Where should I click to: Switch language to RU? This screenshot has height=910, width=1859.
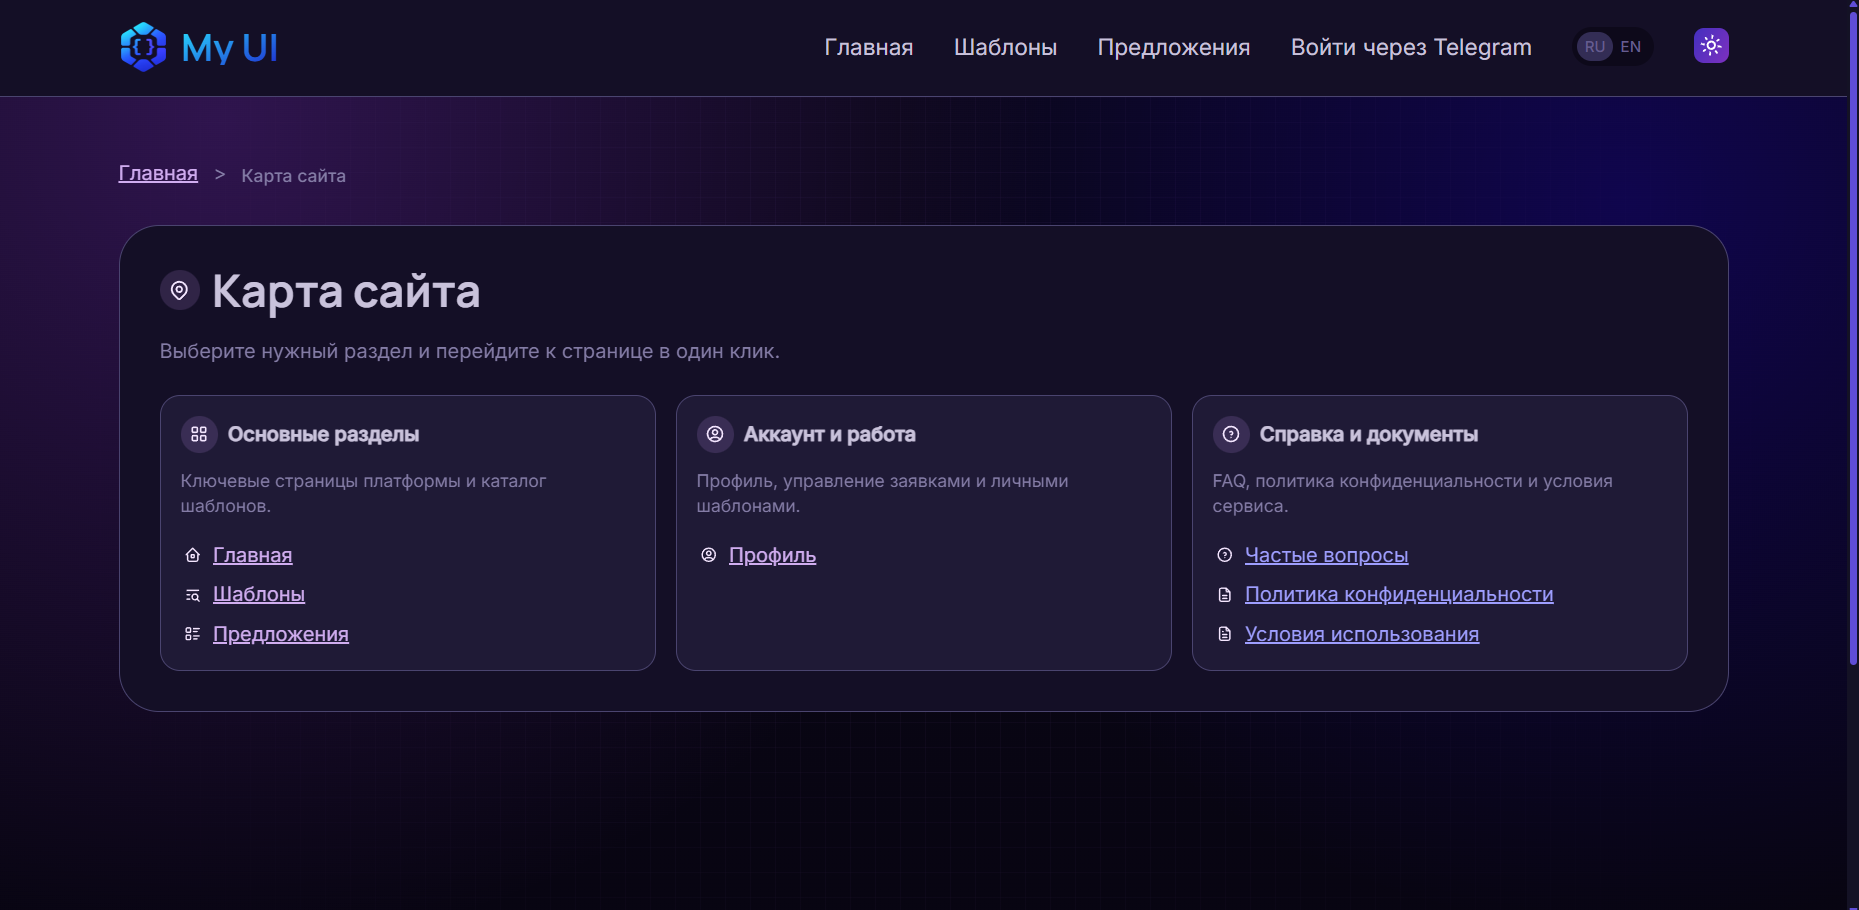pos(1595,47)
